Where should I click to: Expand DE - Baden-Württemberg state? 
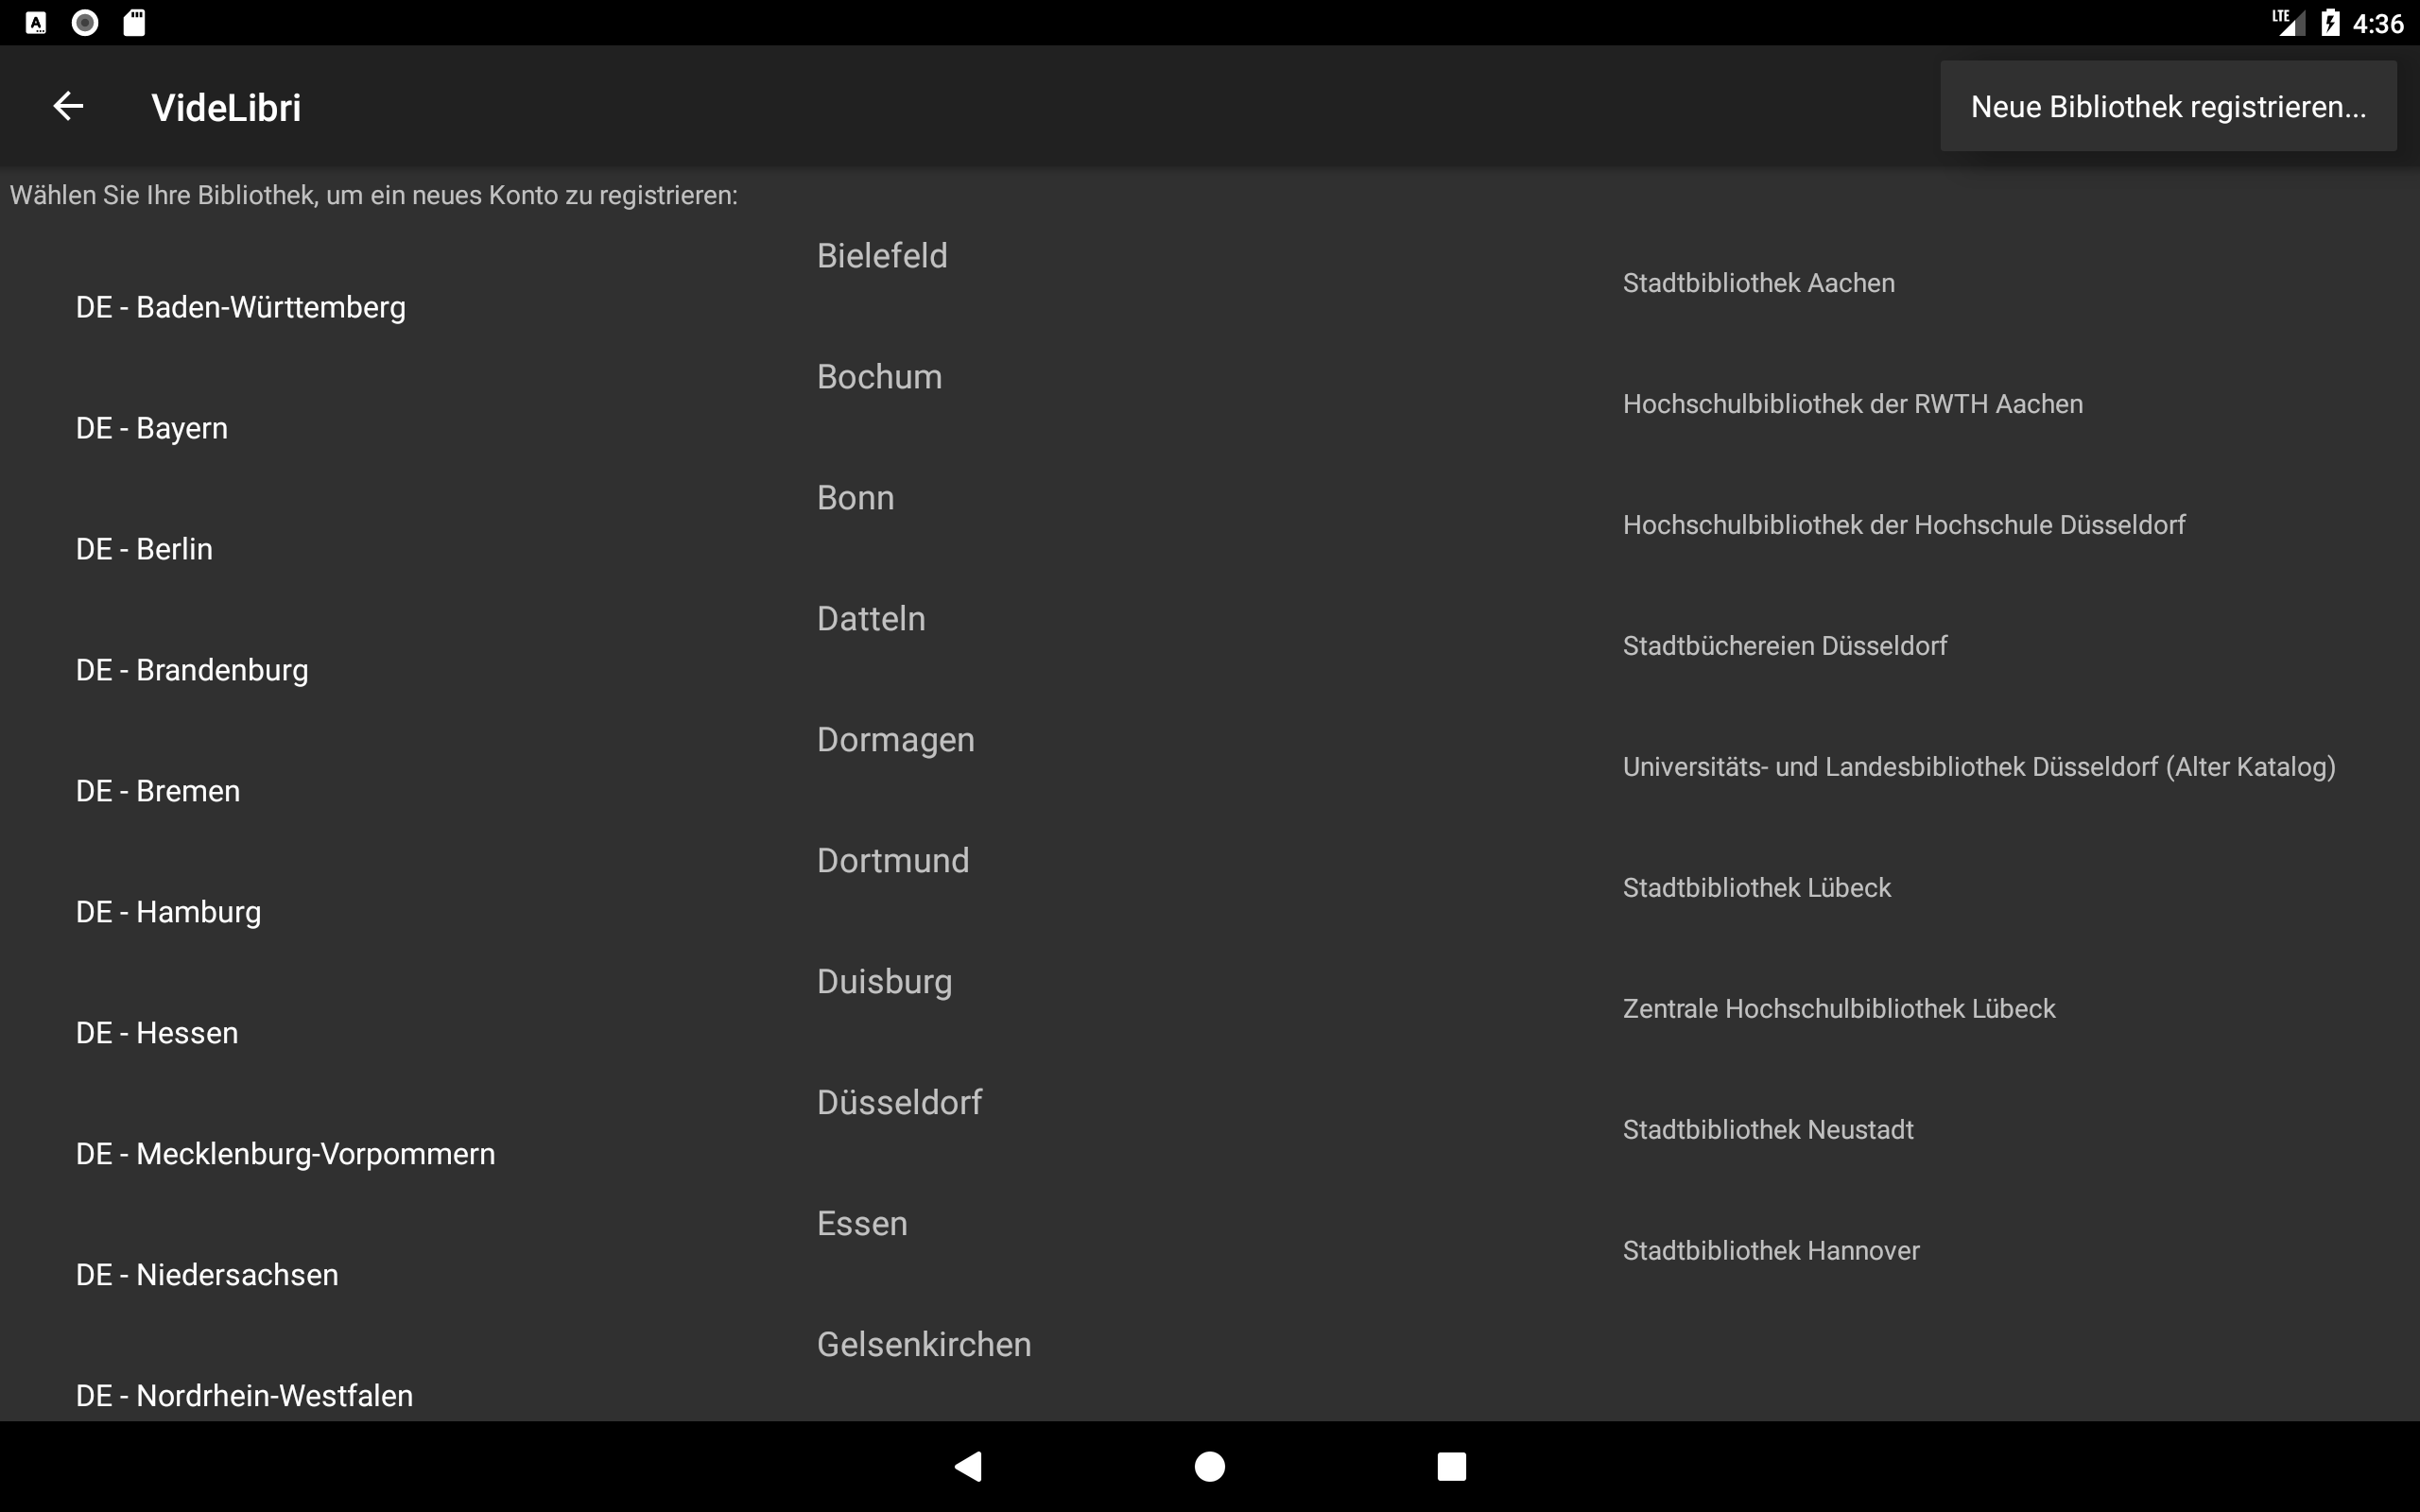pos(241,307)
